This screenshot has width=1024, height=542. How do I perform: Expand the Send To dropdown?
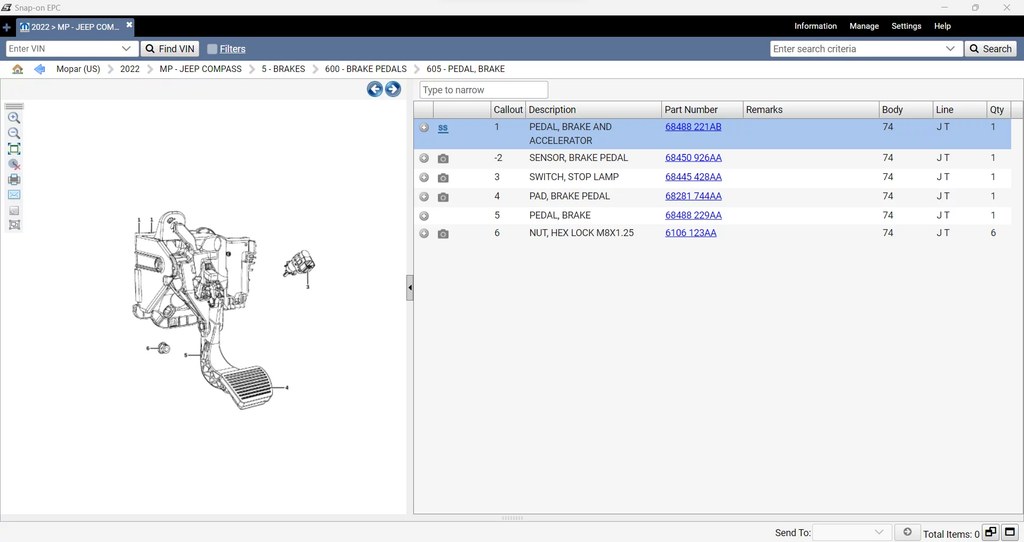click(879, 533)
